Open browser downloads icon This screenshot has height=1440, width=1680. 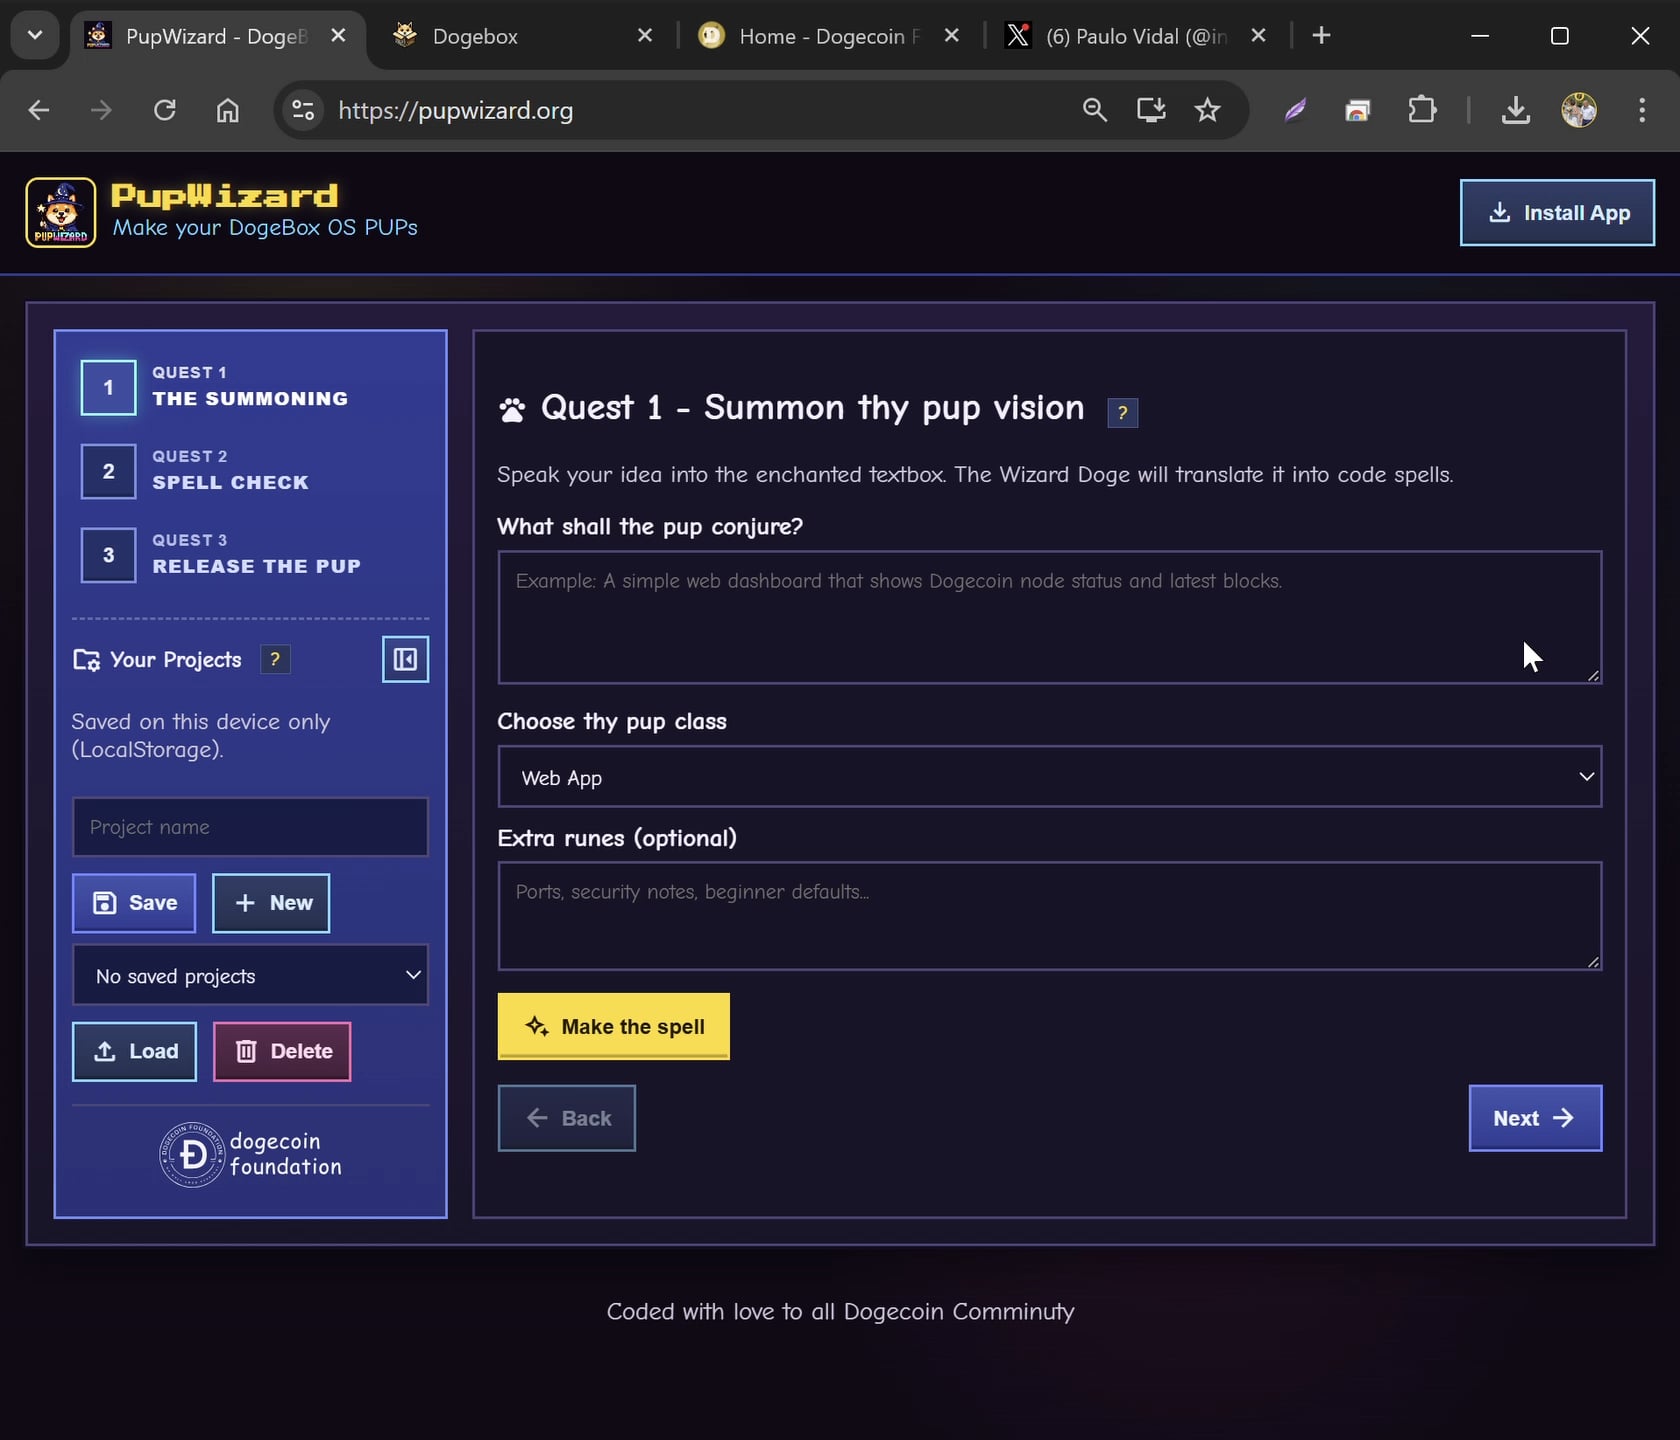click(x=1515, y=110)
